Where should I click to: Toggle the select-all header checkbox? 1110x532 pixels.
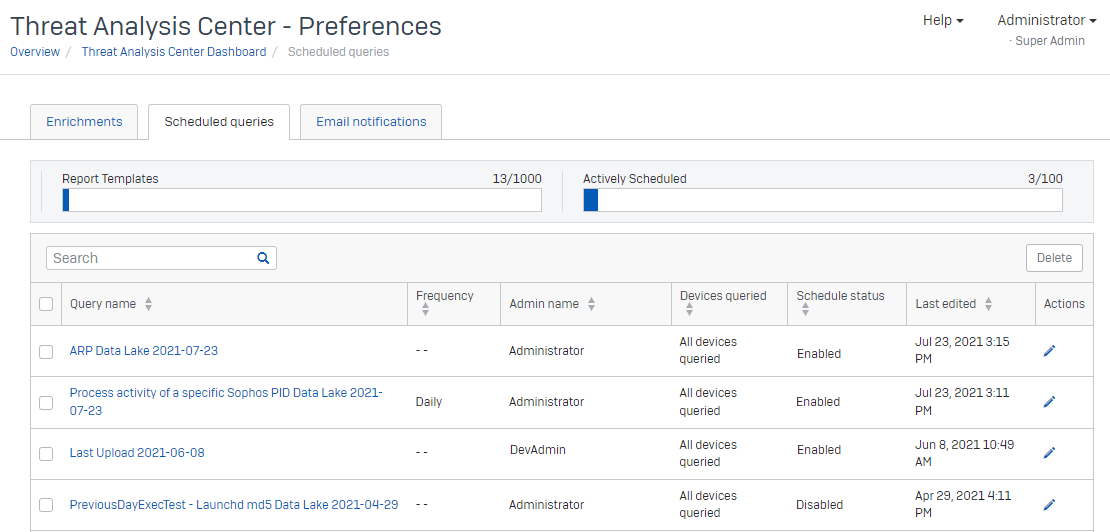[46, 304]
